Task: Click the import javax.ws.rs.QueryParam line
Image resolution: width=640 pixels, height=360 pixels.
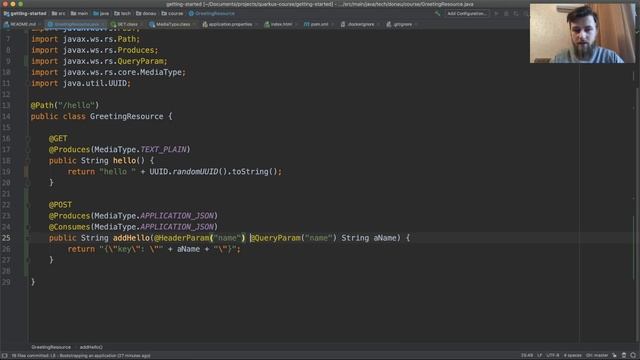Action: (x=99, y=61)
